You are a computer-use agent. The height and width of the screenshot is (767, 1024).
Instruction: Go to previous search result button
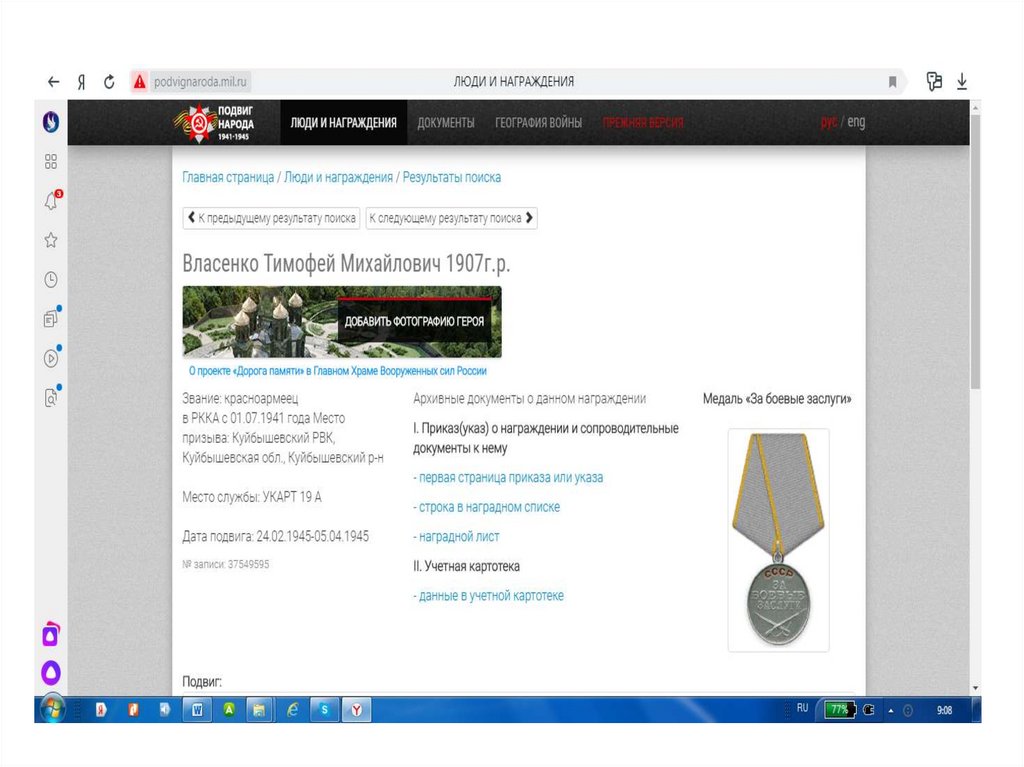(272, 218)
